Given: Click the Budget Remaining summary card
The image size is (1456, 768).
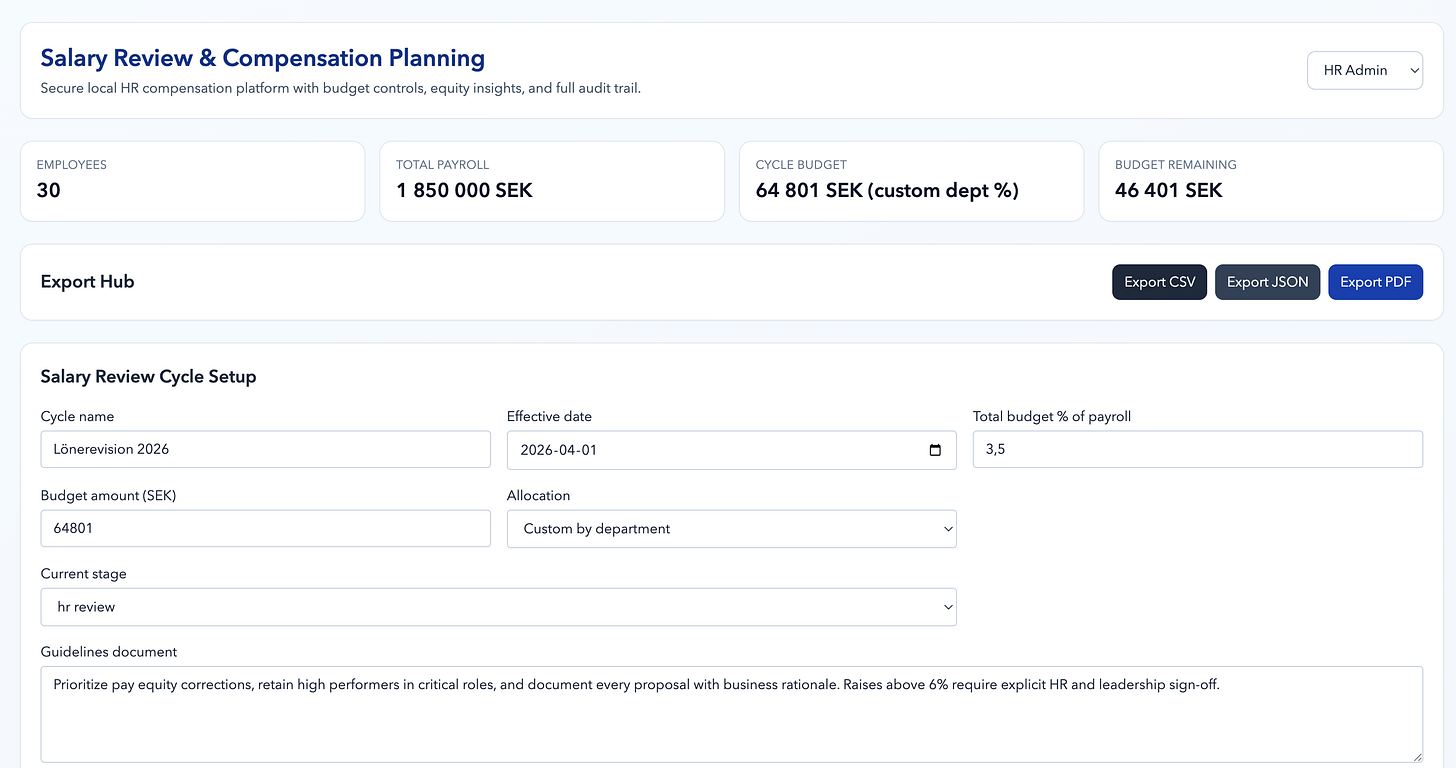Looking at the screenshot, I should [1270, 181].
